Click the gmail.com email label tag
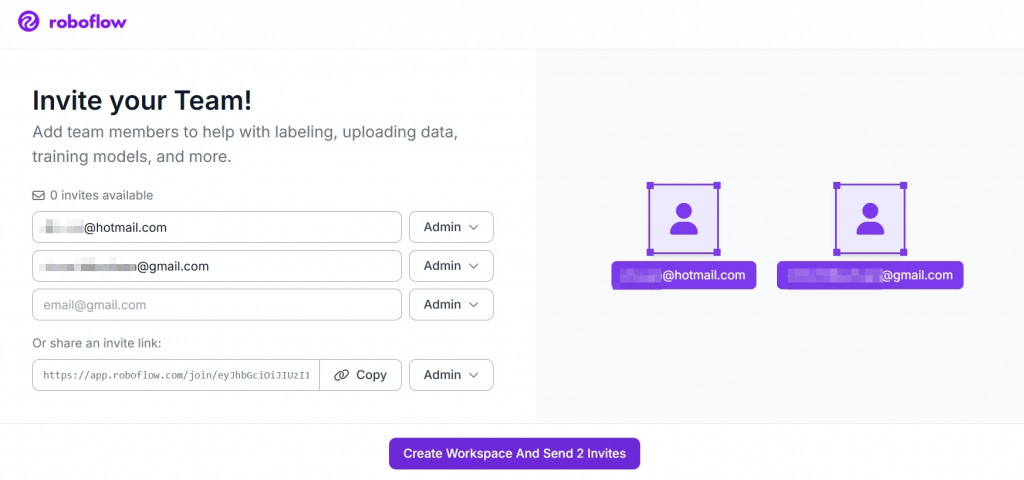The image size is (1024, 480). point(870,276)
